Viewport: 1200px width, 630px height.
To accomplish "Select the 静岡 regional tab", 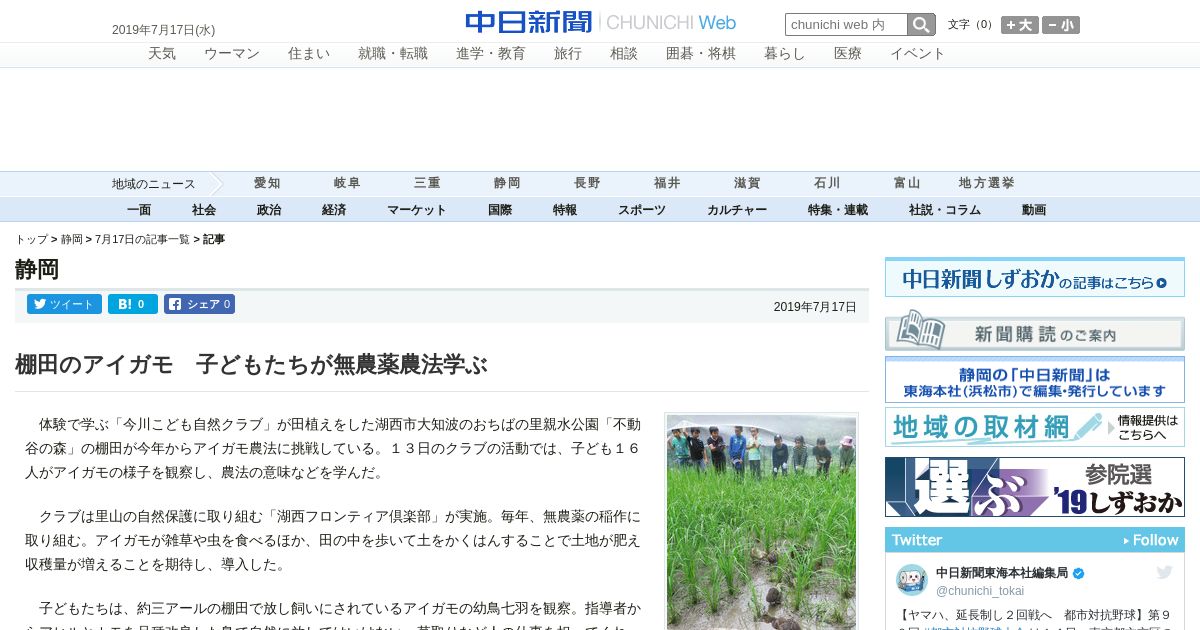I will (507, 184).
